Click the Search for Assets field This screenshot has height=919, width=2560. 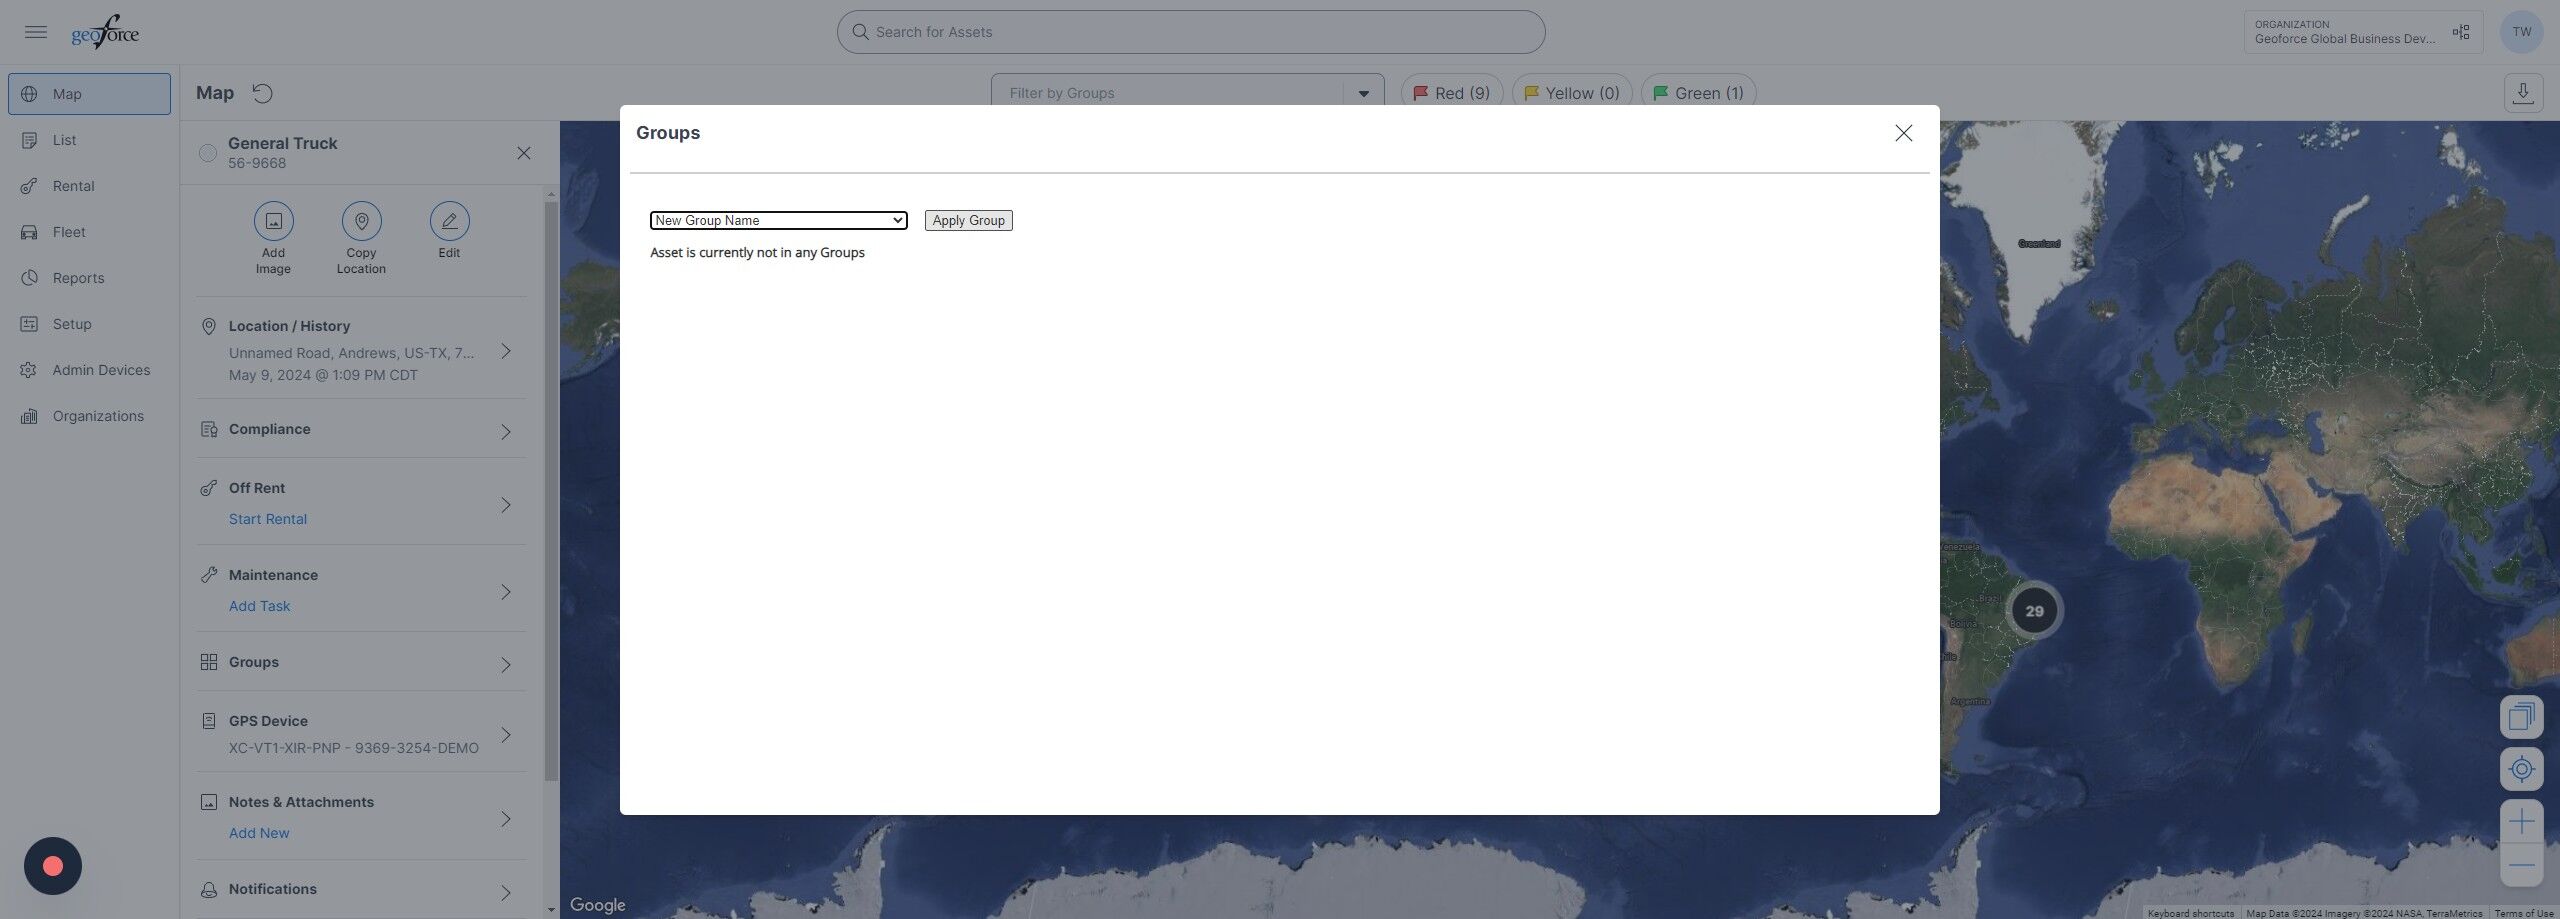[1191, 32]
